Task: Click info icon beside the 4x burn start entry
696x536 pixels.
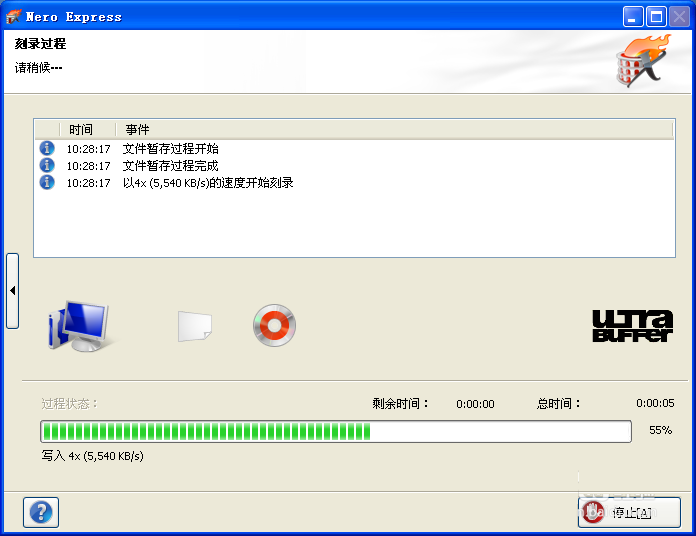Action: (x=46, y=182)
